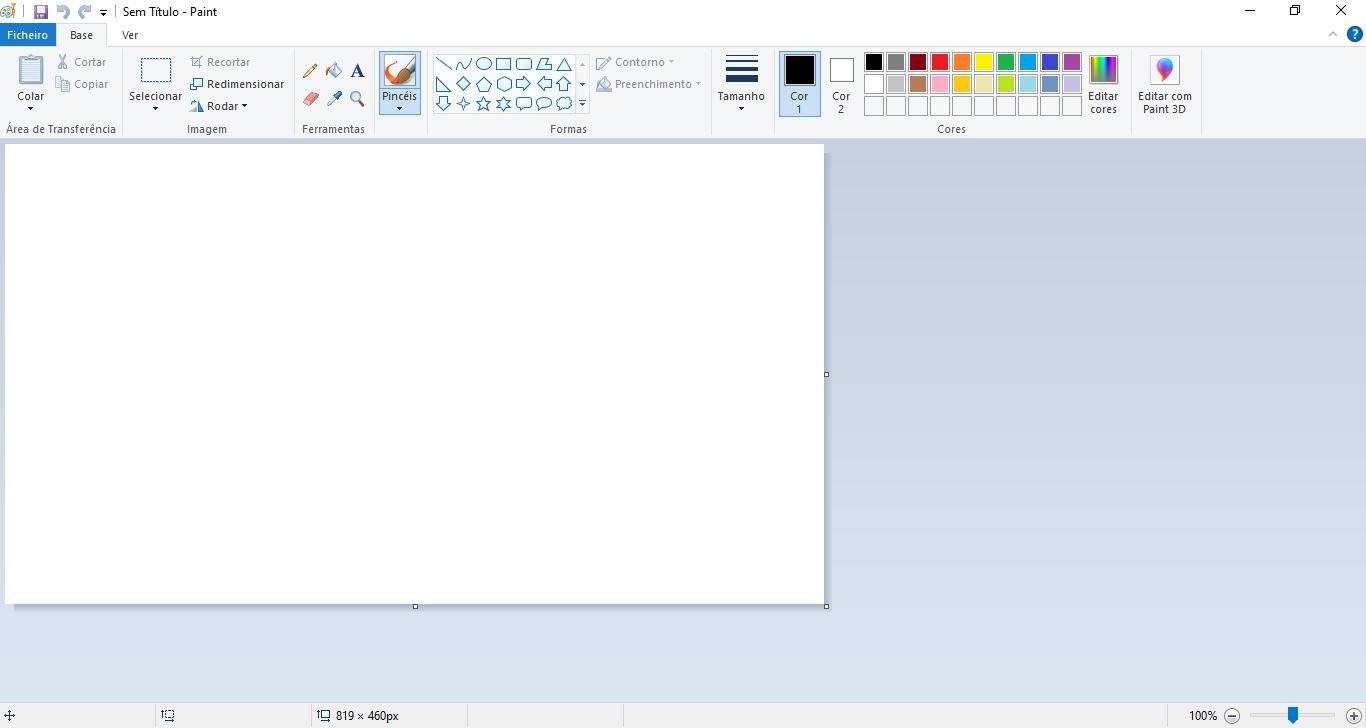
Task: Select the Oval shape
Action: coord(483,62)
